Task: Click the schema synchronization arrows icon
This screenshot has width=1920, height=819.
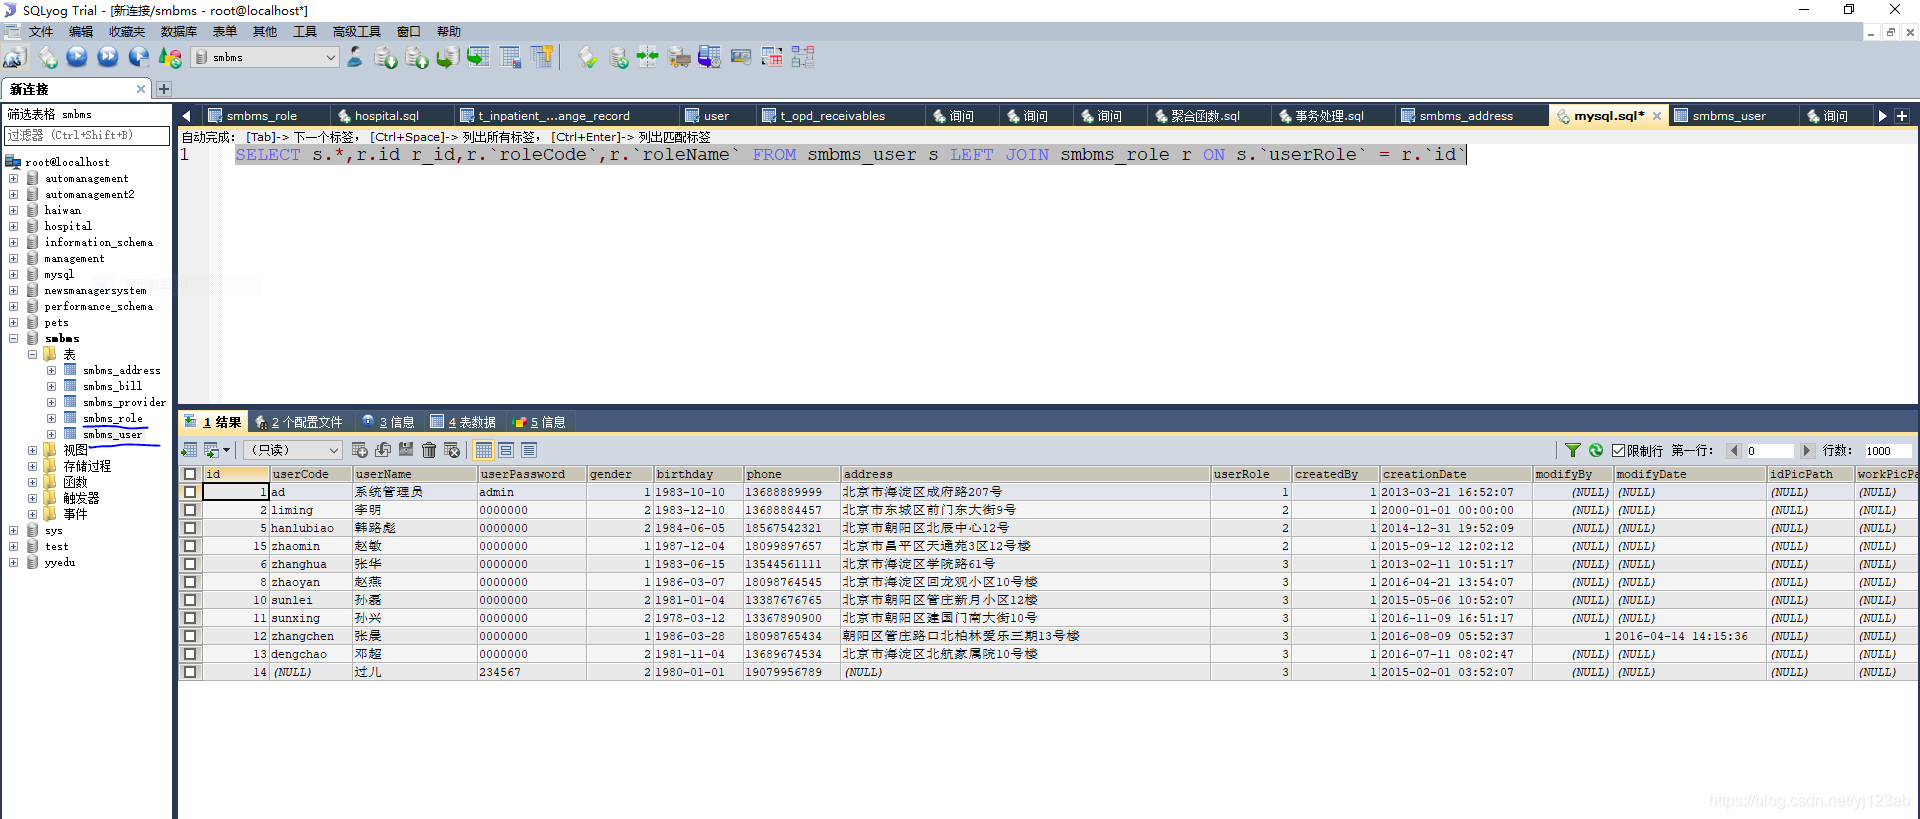Action: pyautogui.click(x=648, y=57)
